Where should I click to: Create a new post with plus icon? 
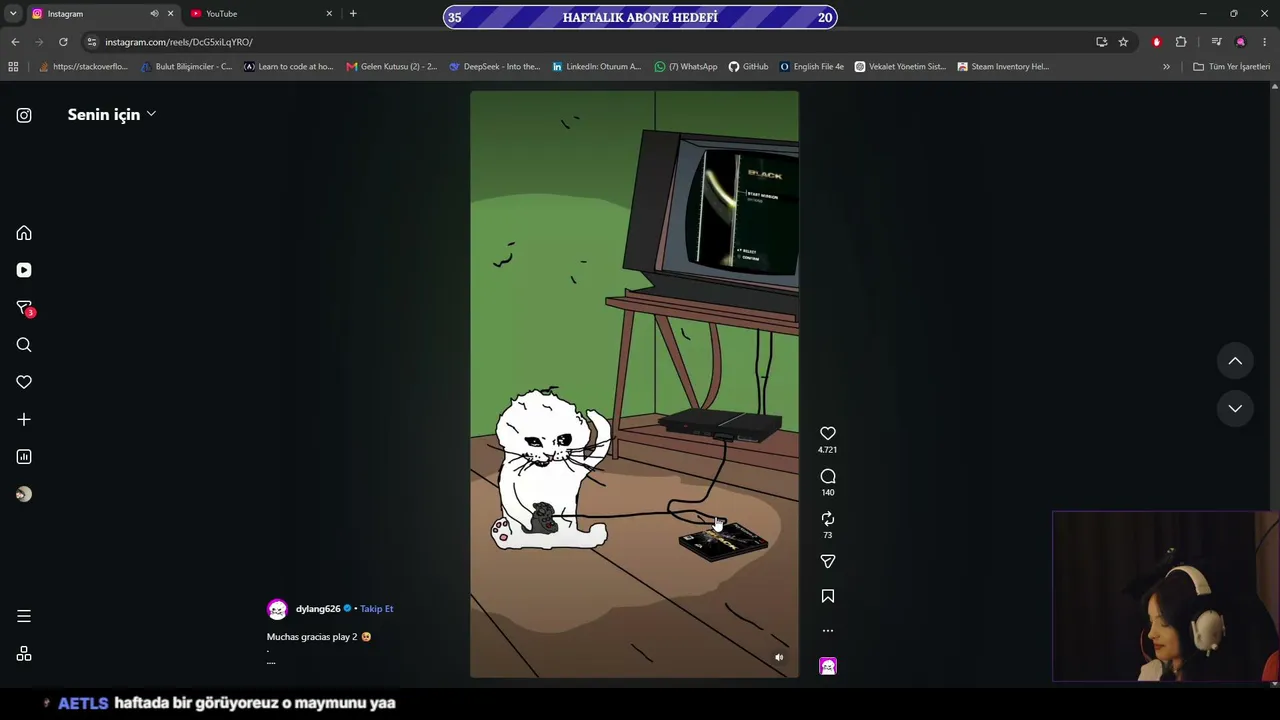(24, 420)
